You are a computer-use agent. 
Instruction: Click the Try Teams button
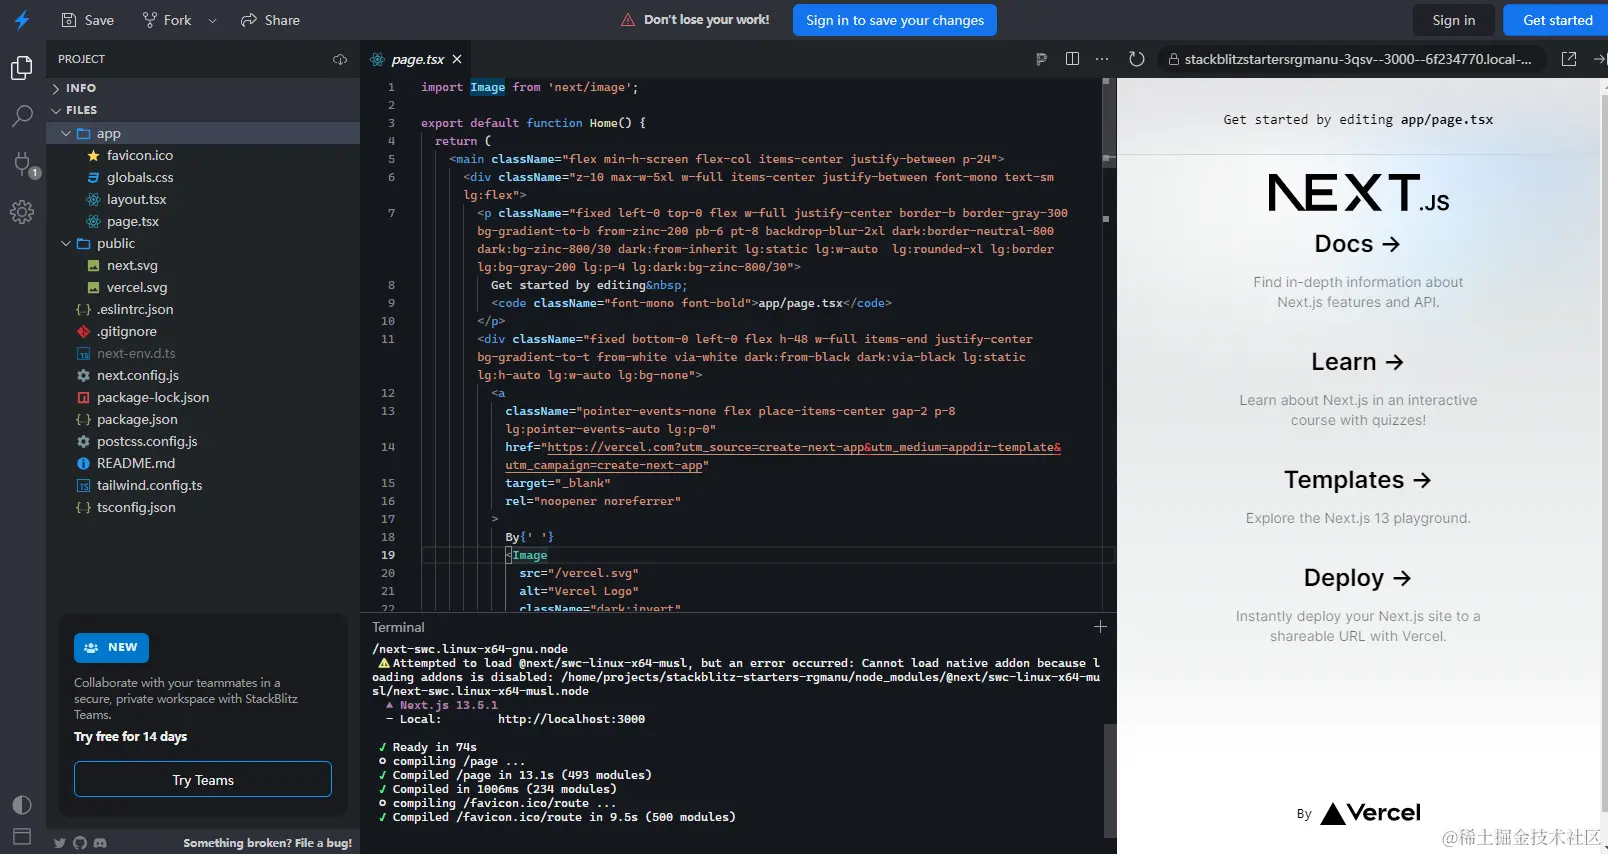[x=203, y=780]
